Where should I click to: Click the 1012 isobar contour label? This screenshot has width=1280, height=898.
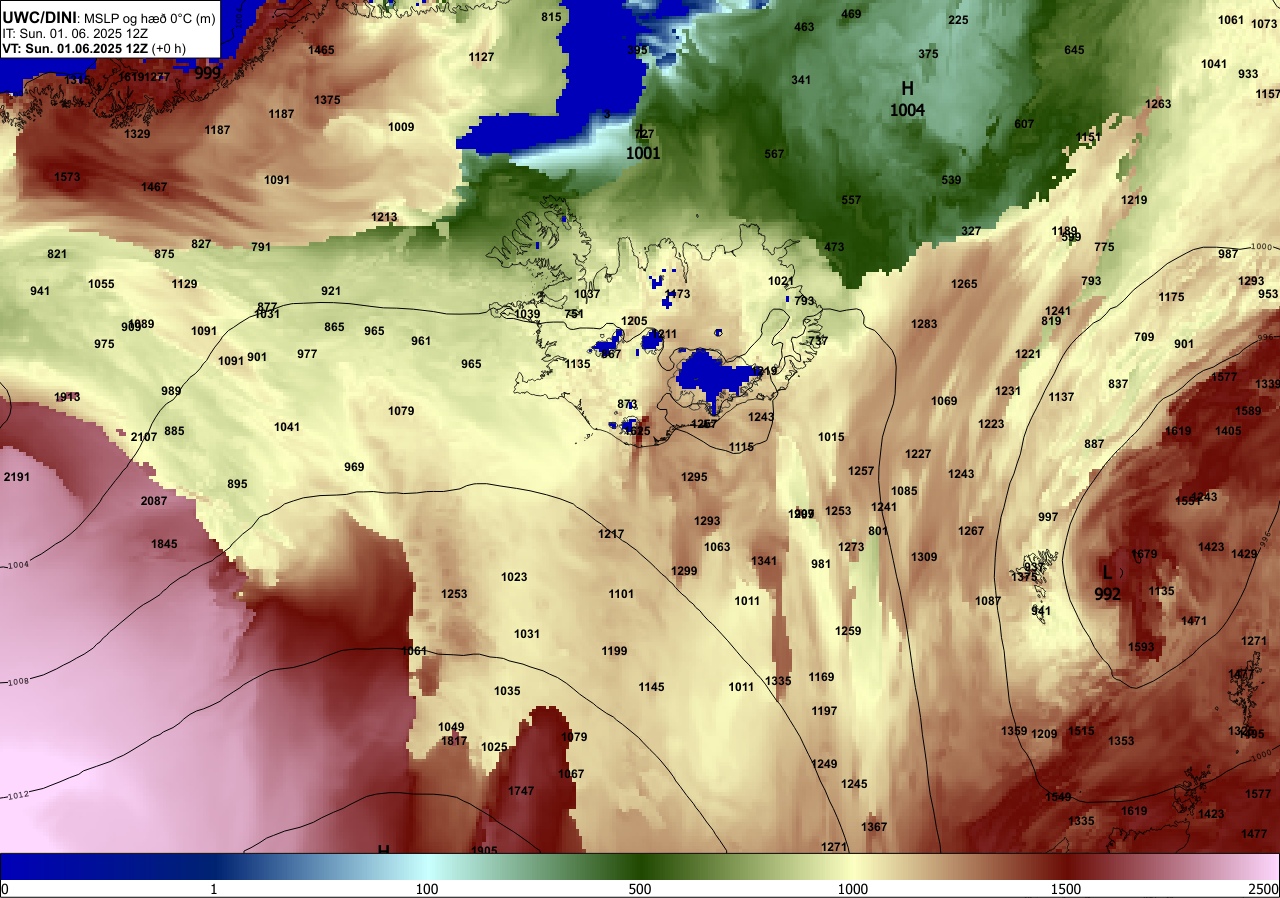16,795
